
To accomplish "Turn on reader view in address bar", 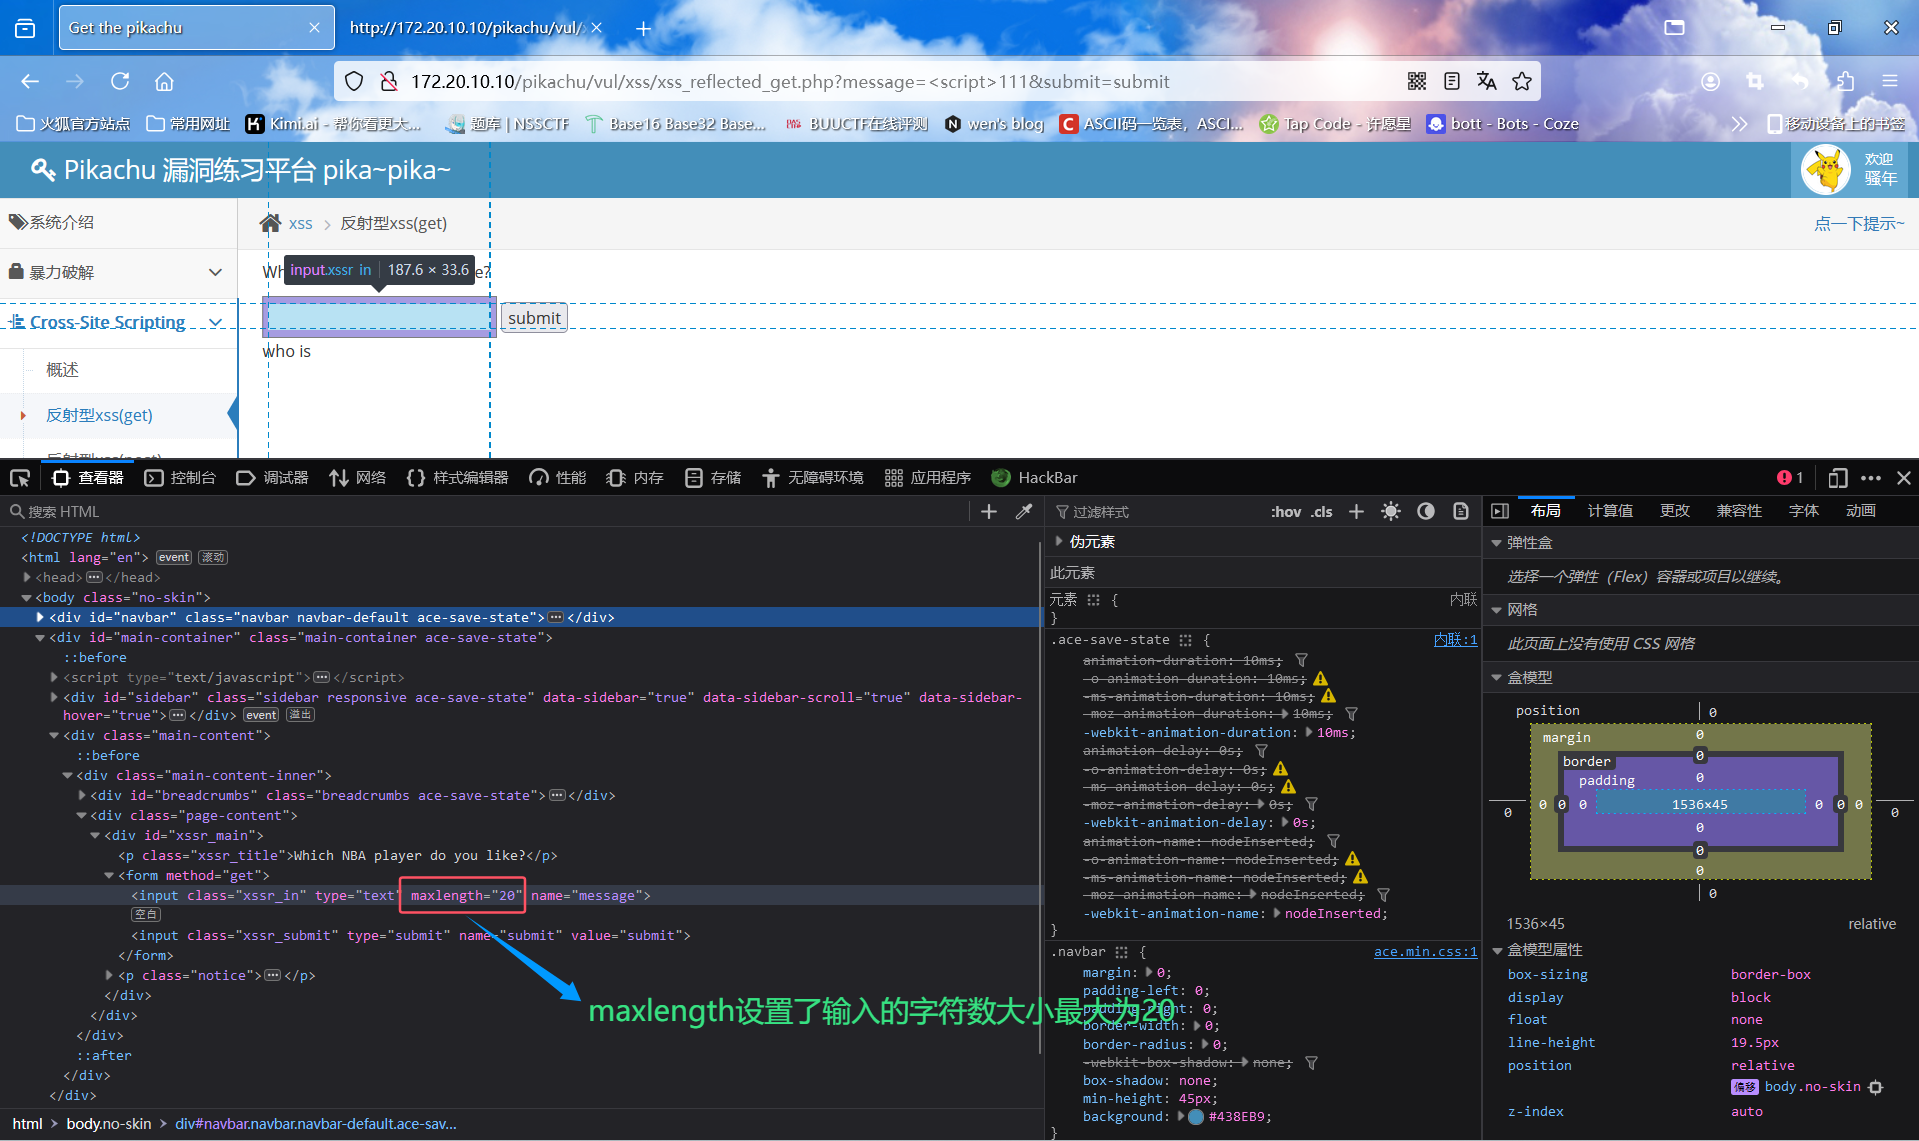I will 1452,81.
